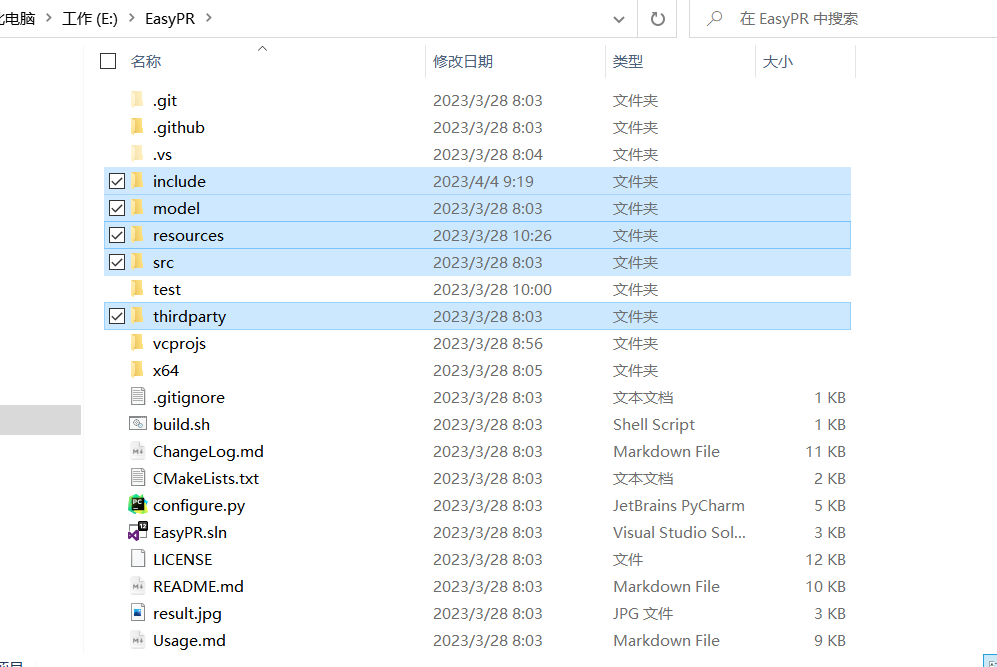
Task: Sort files by 名称 column
Action: (146, 62)
